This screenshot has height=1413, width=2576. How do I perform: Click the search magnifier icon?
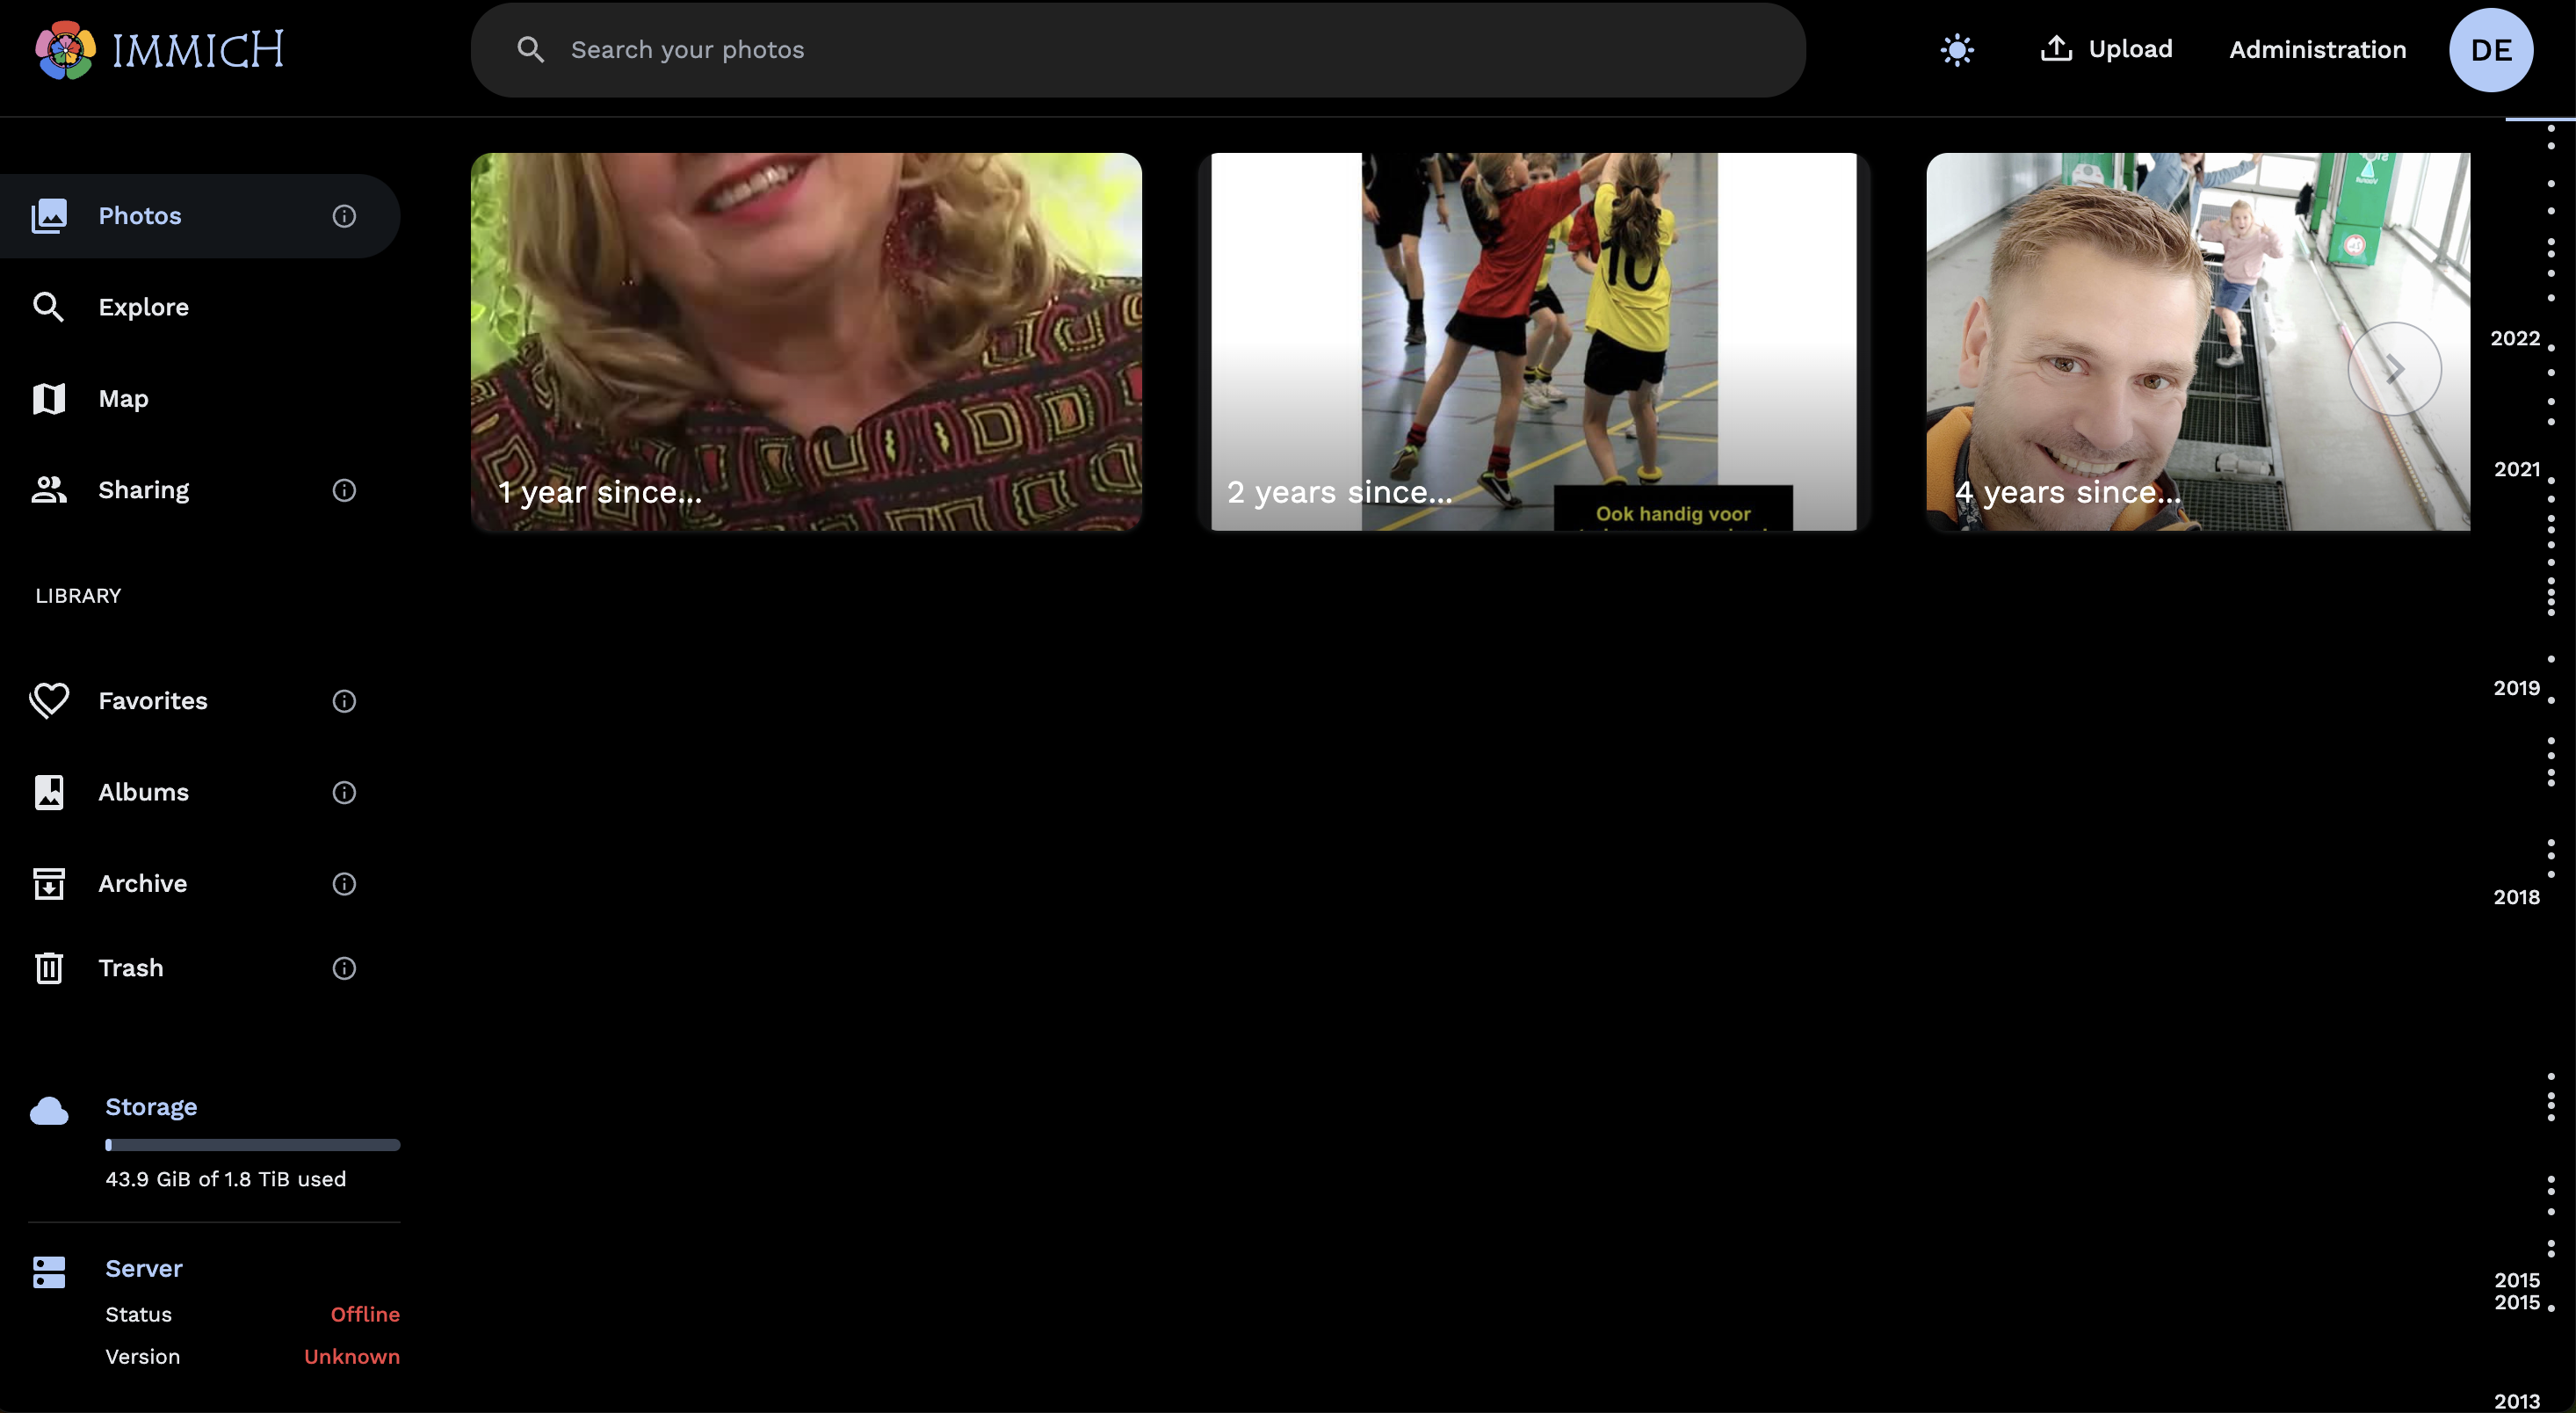(x=530, y=50)
